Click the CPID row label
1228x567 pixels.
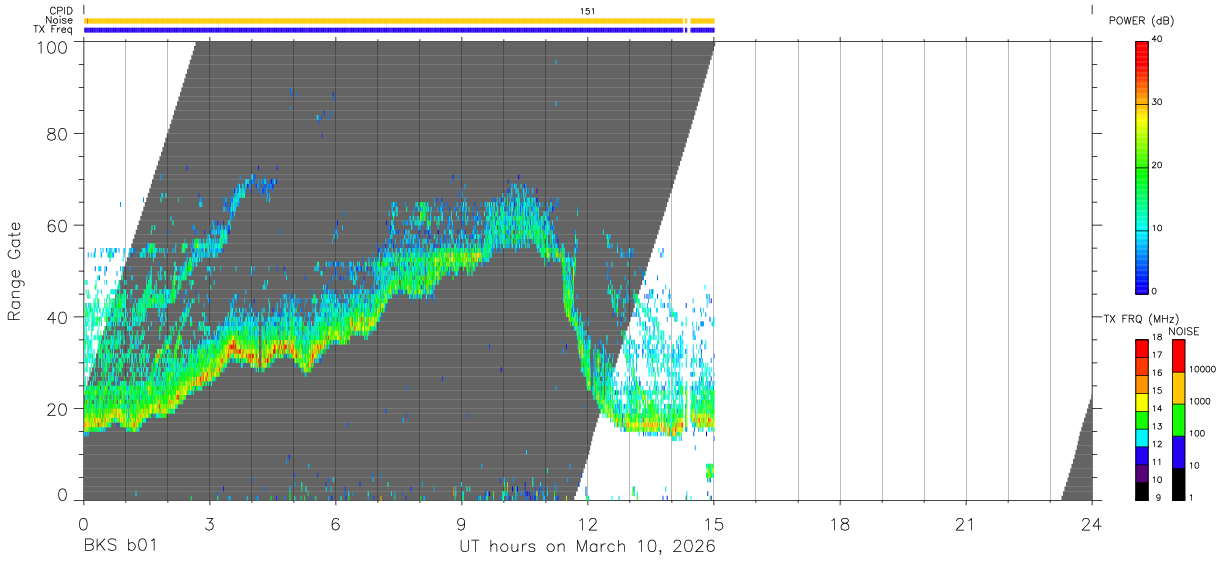(61, 10)
